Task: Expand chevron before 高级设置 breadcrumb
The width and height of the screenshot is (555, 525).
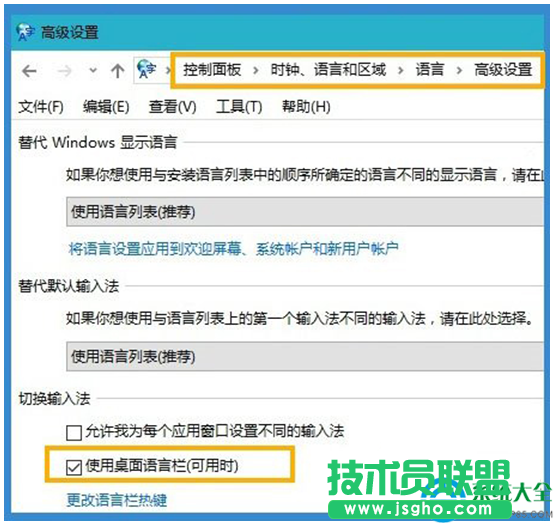Action: [x=459, y=70]
